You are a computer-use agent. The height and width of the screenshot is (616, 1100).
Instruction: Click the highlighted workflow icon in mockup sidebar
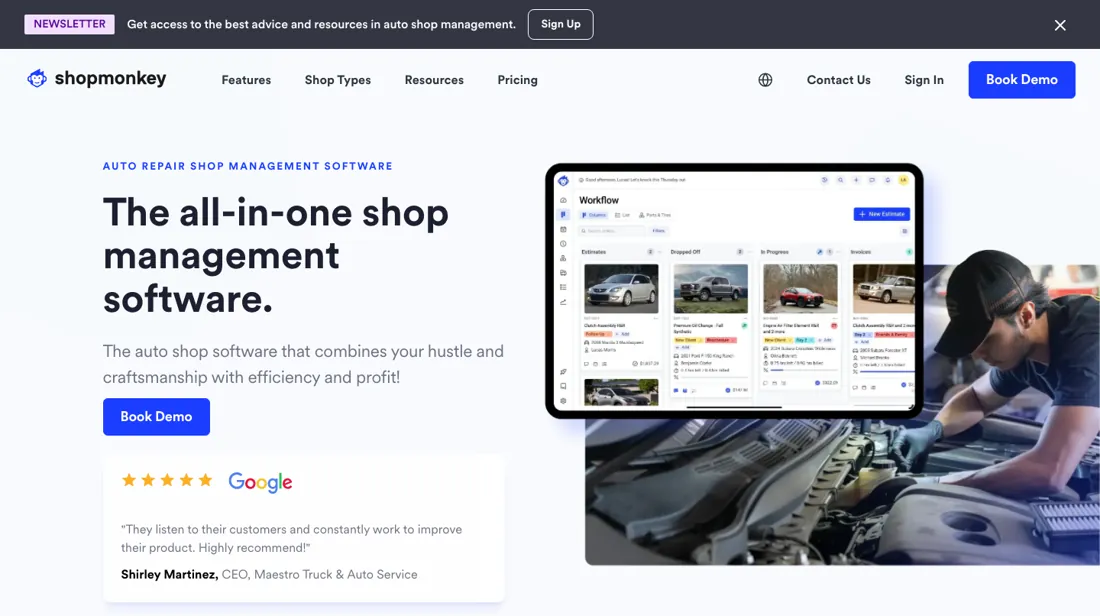[x=563, y=215]
